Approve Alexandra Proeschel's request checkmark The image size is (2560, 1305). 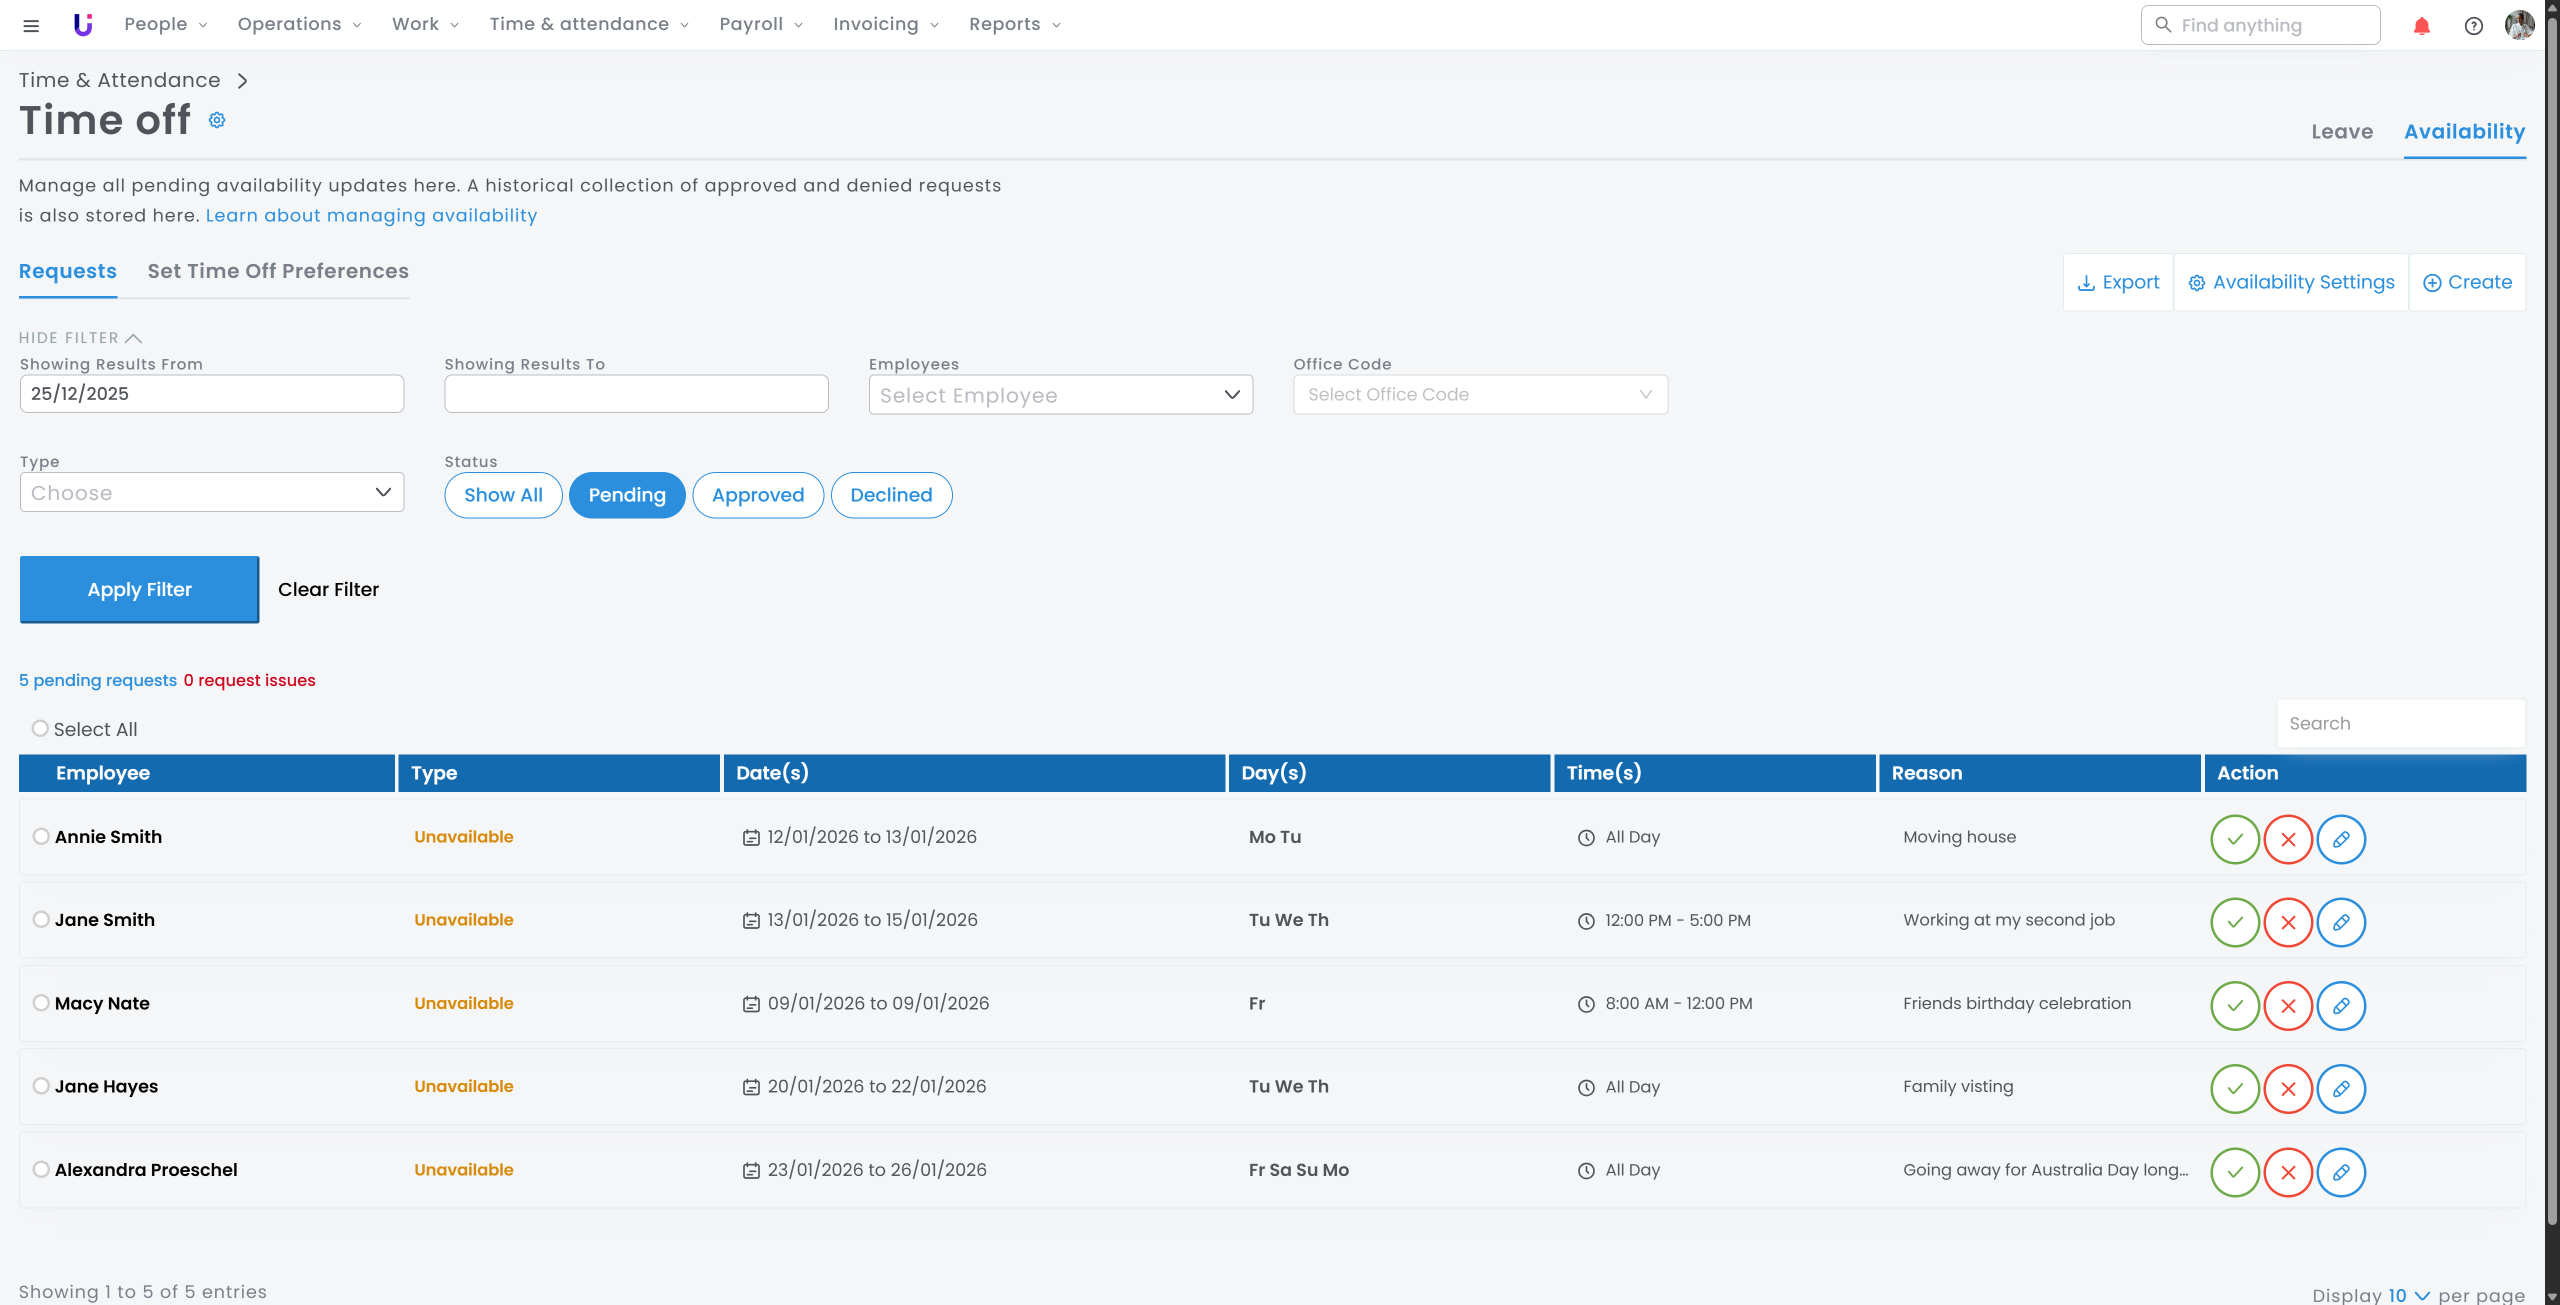tap(2234, 1172)
